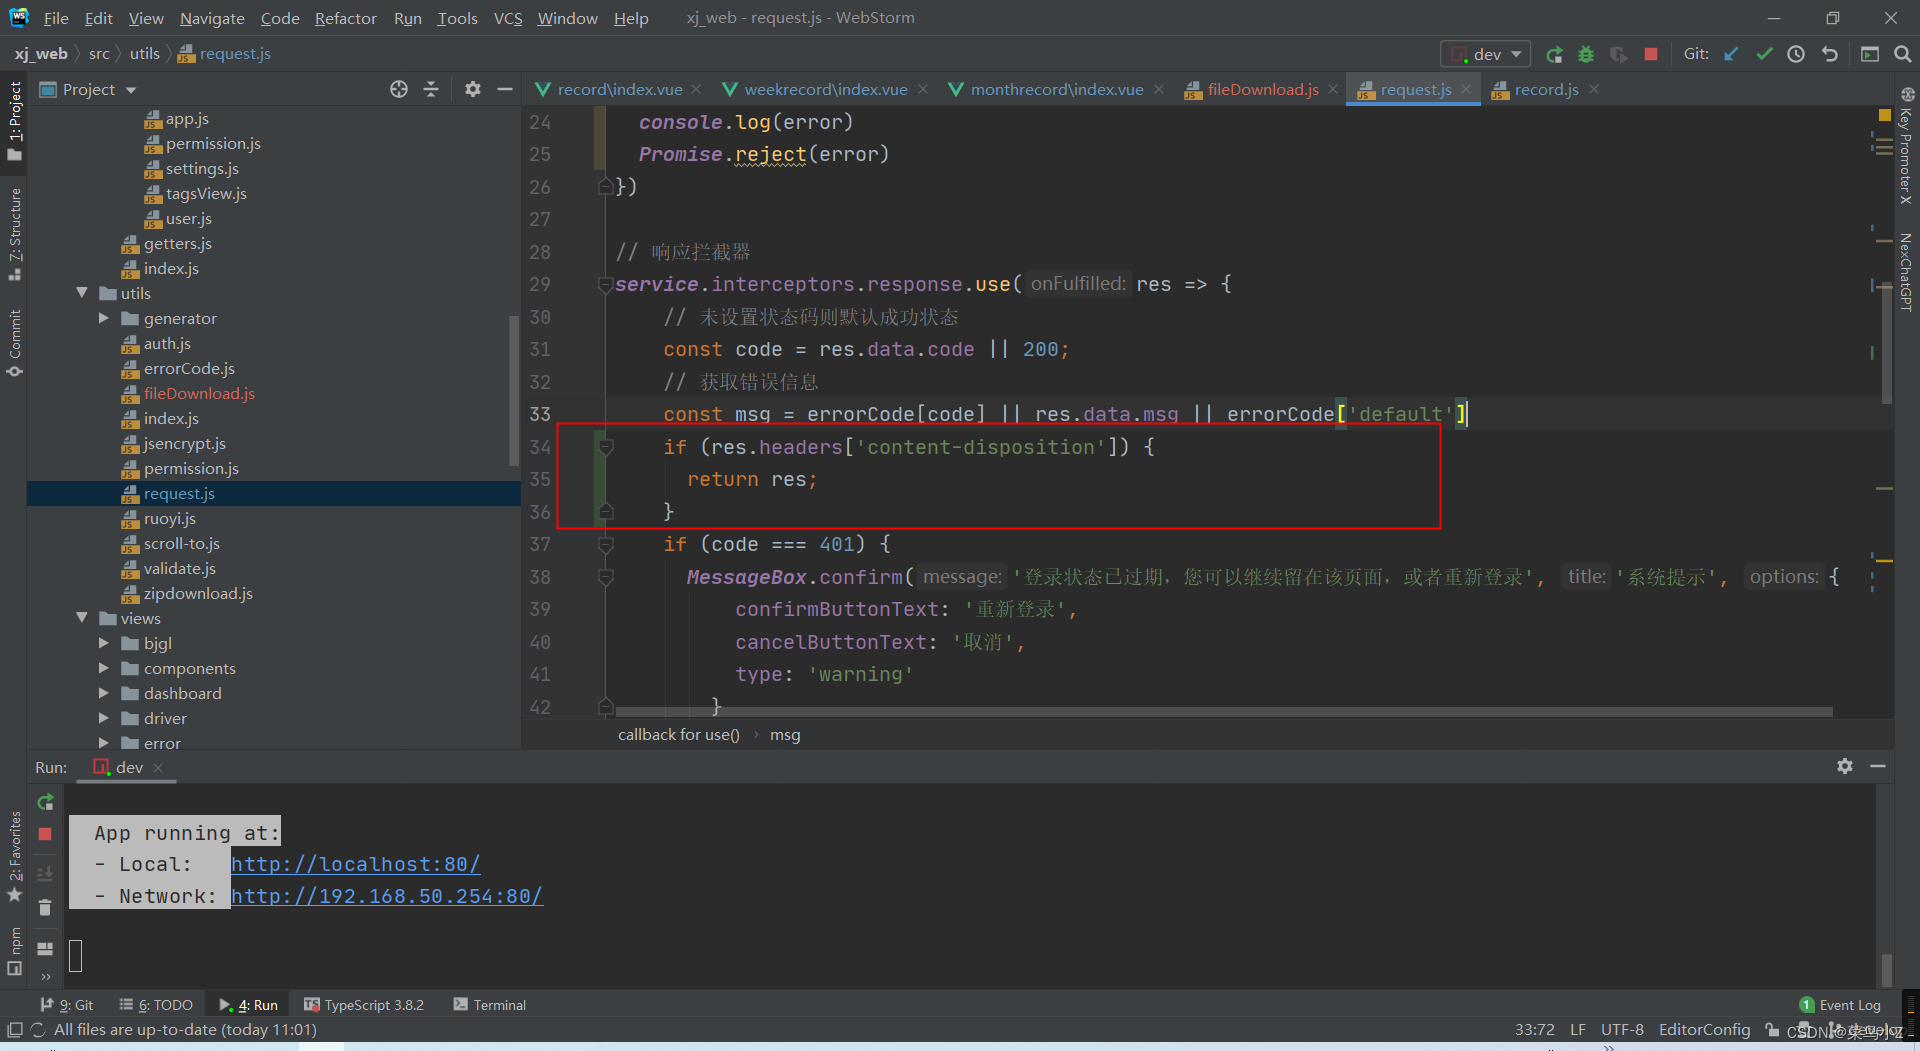Viewport: 1920px width, 1051px height.
Task: Click LF line separator in status bar
Action: coord(1577,1030)
